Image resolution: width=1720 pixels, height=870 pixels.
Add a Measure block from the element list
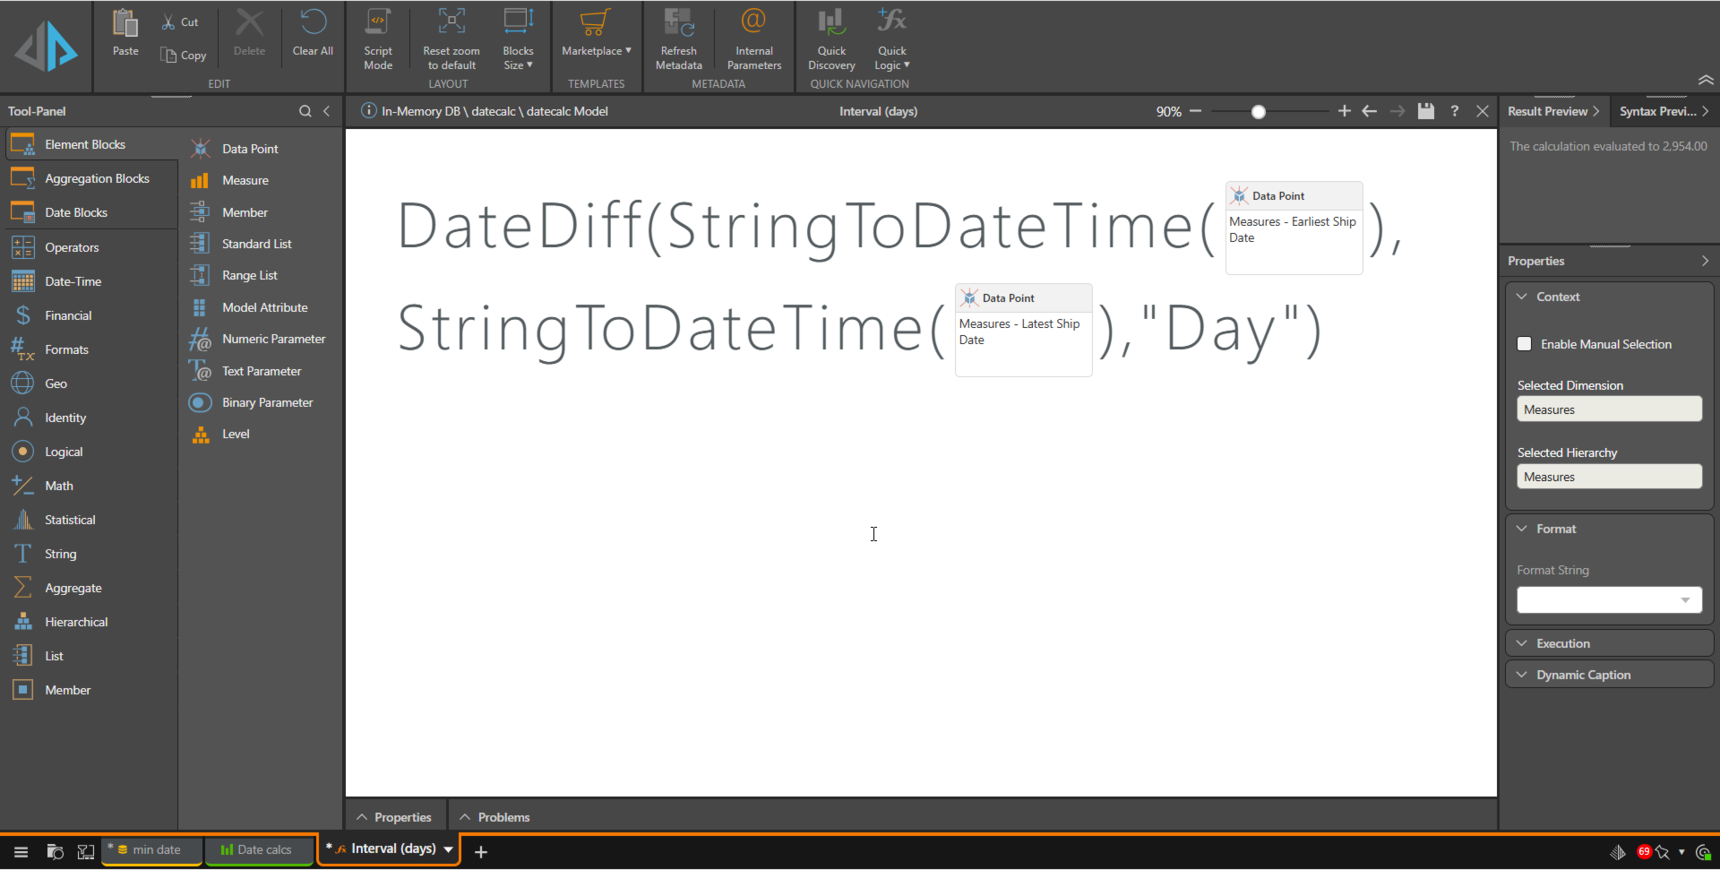pos(245,181)
